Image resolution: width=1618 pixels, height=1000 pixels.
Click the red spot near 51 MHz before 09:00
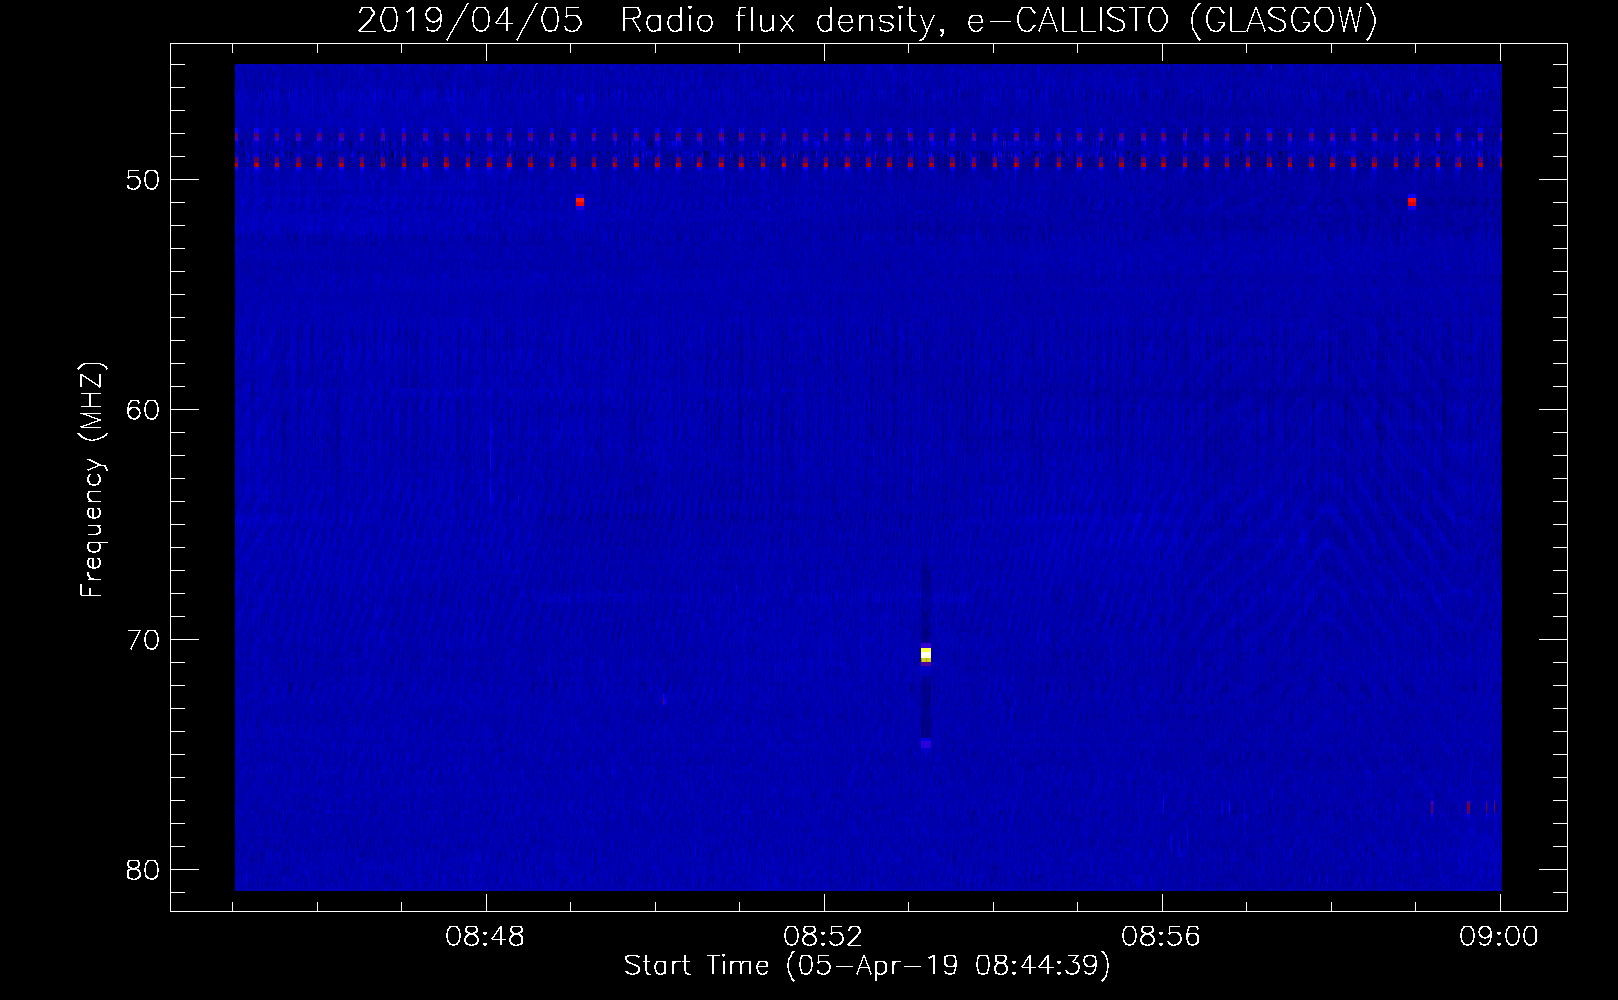1411,202
